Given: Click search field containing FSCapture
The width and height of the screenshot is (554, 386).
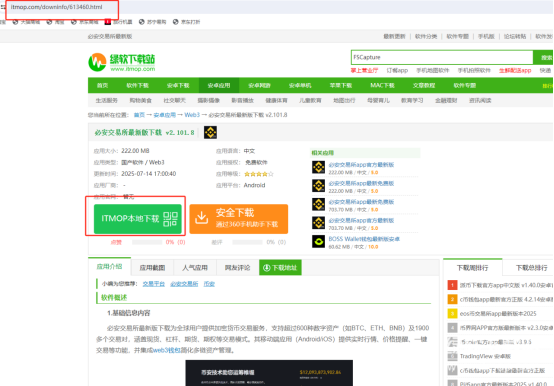Looking at the screenshot, I should [442, 57].
